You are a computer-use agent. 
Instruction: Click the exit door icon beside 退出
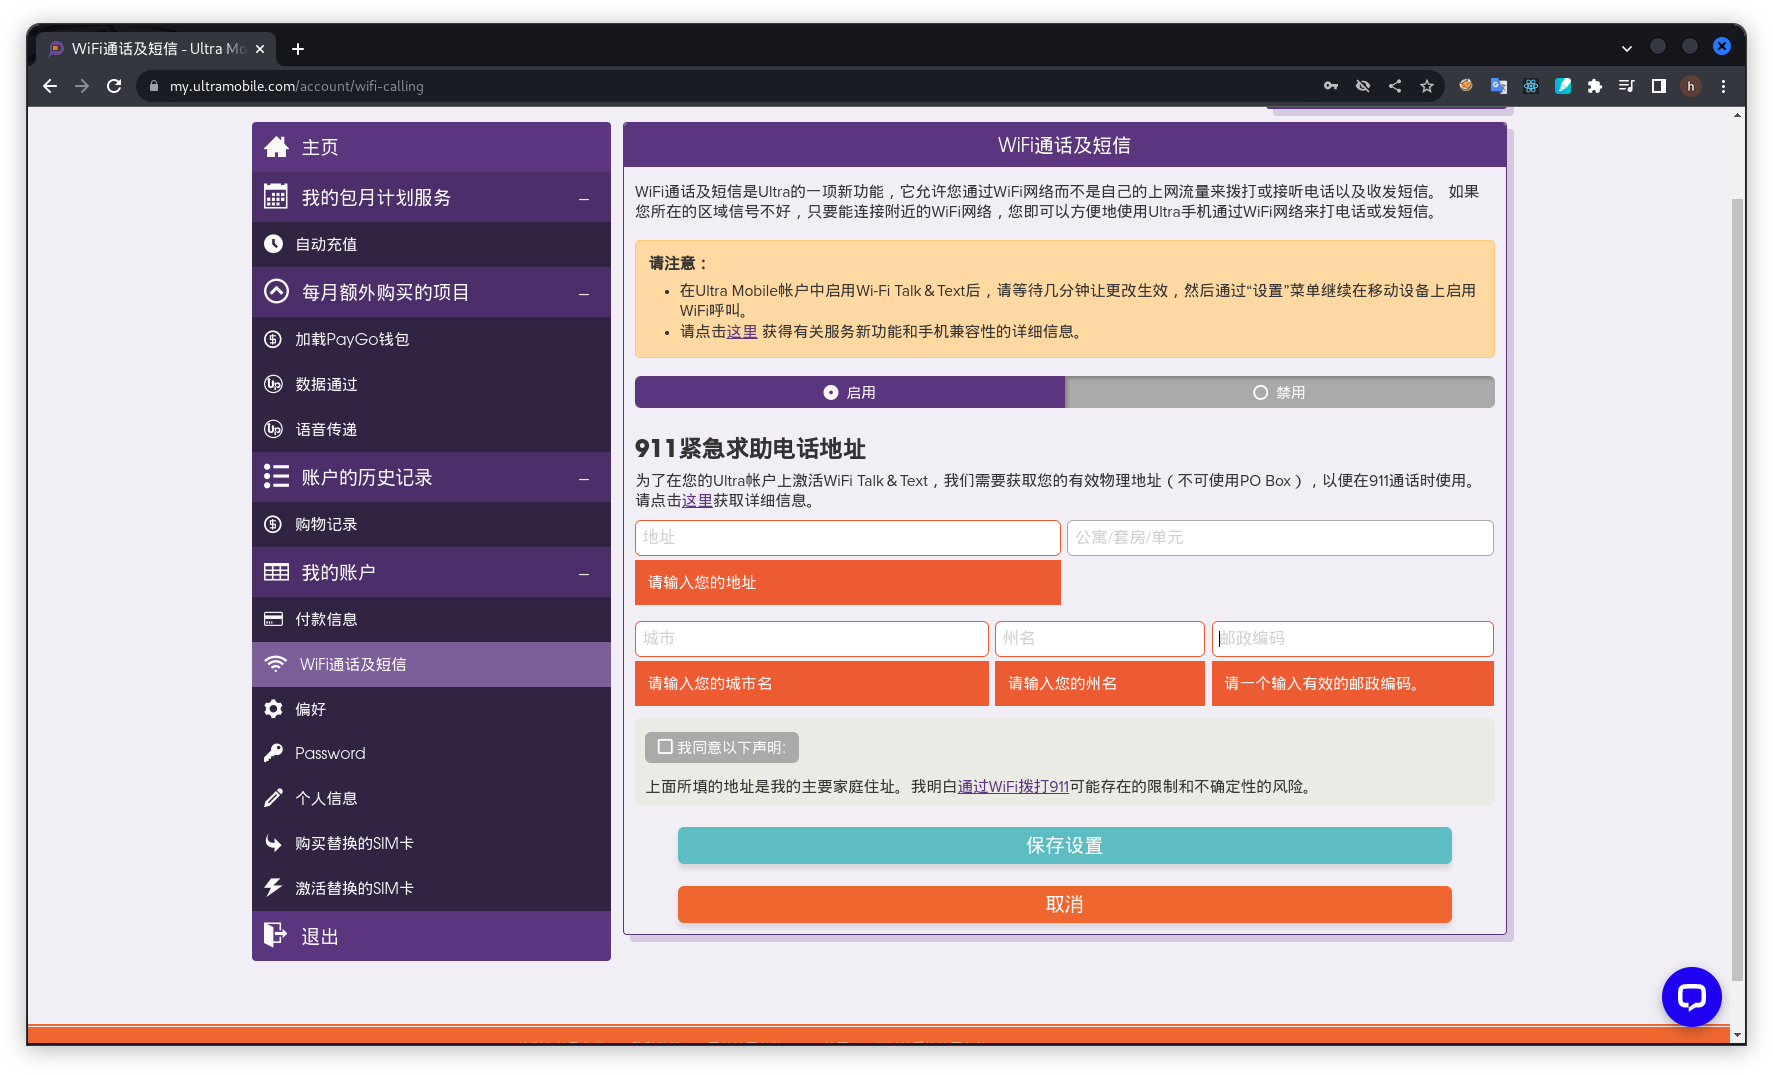click(275, 935)
